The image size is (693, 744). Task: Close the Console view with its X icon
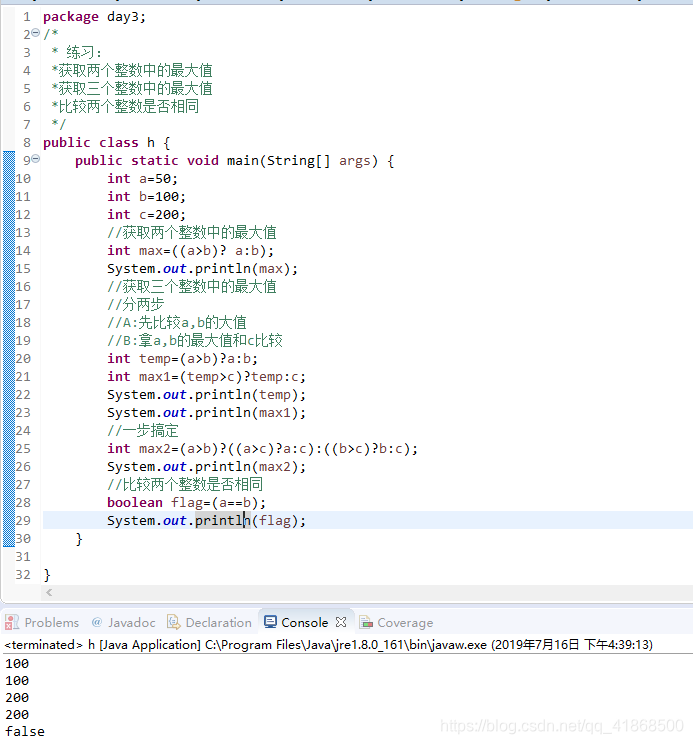coord(341,622)
